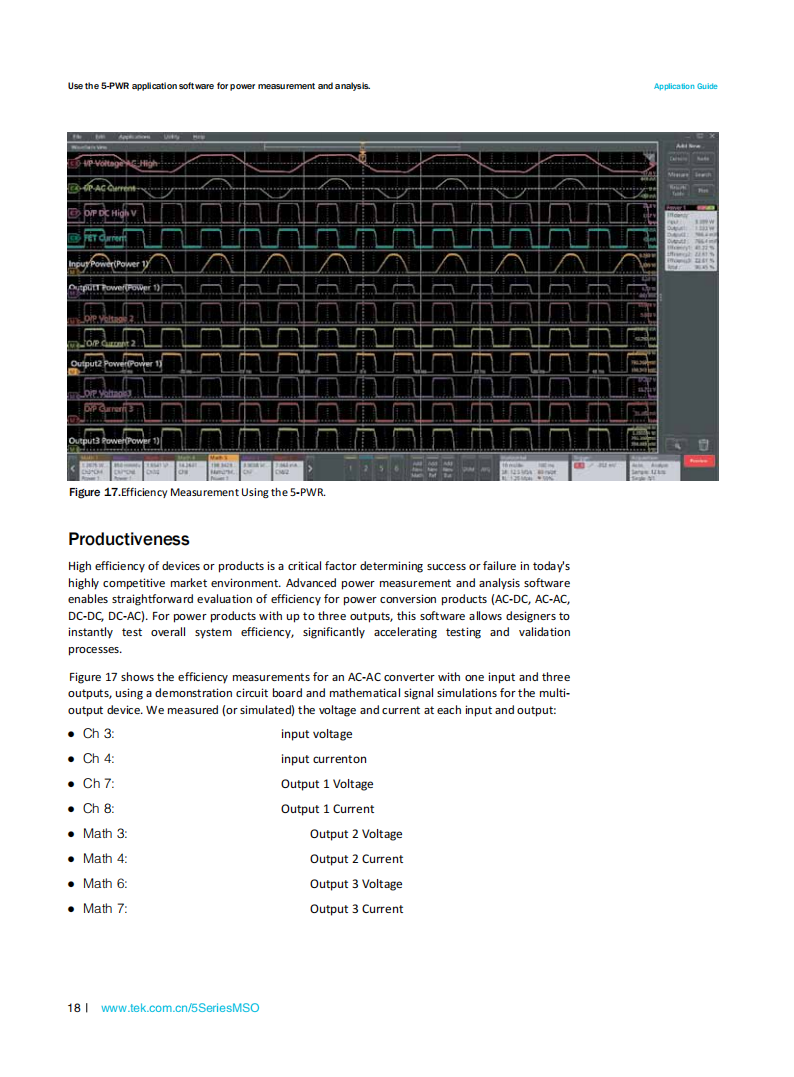This screenshot has width=794, height=1077.
Task: Open the trash delete icon
Action: pos(703,445)
